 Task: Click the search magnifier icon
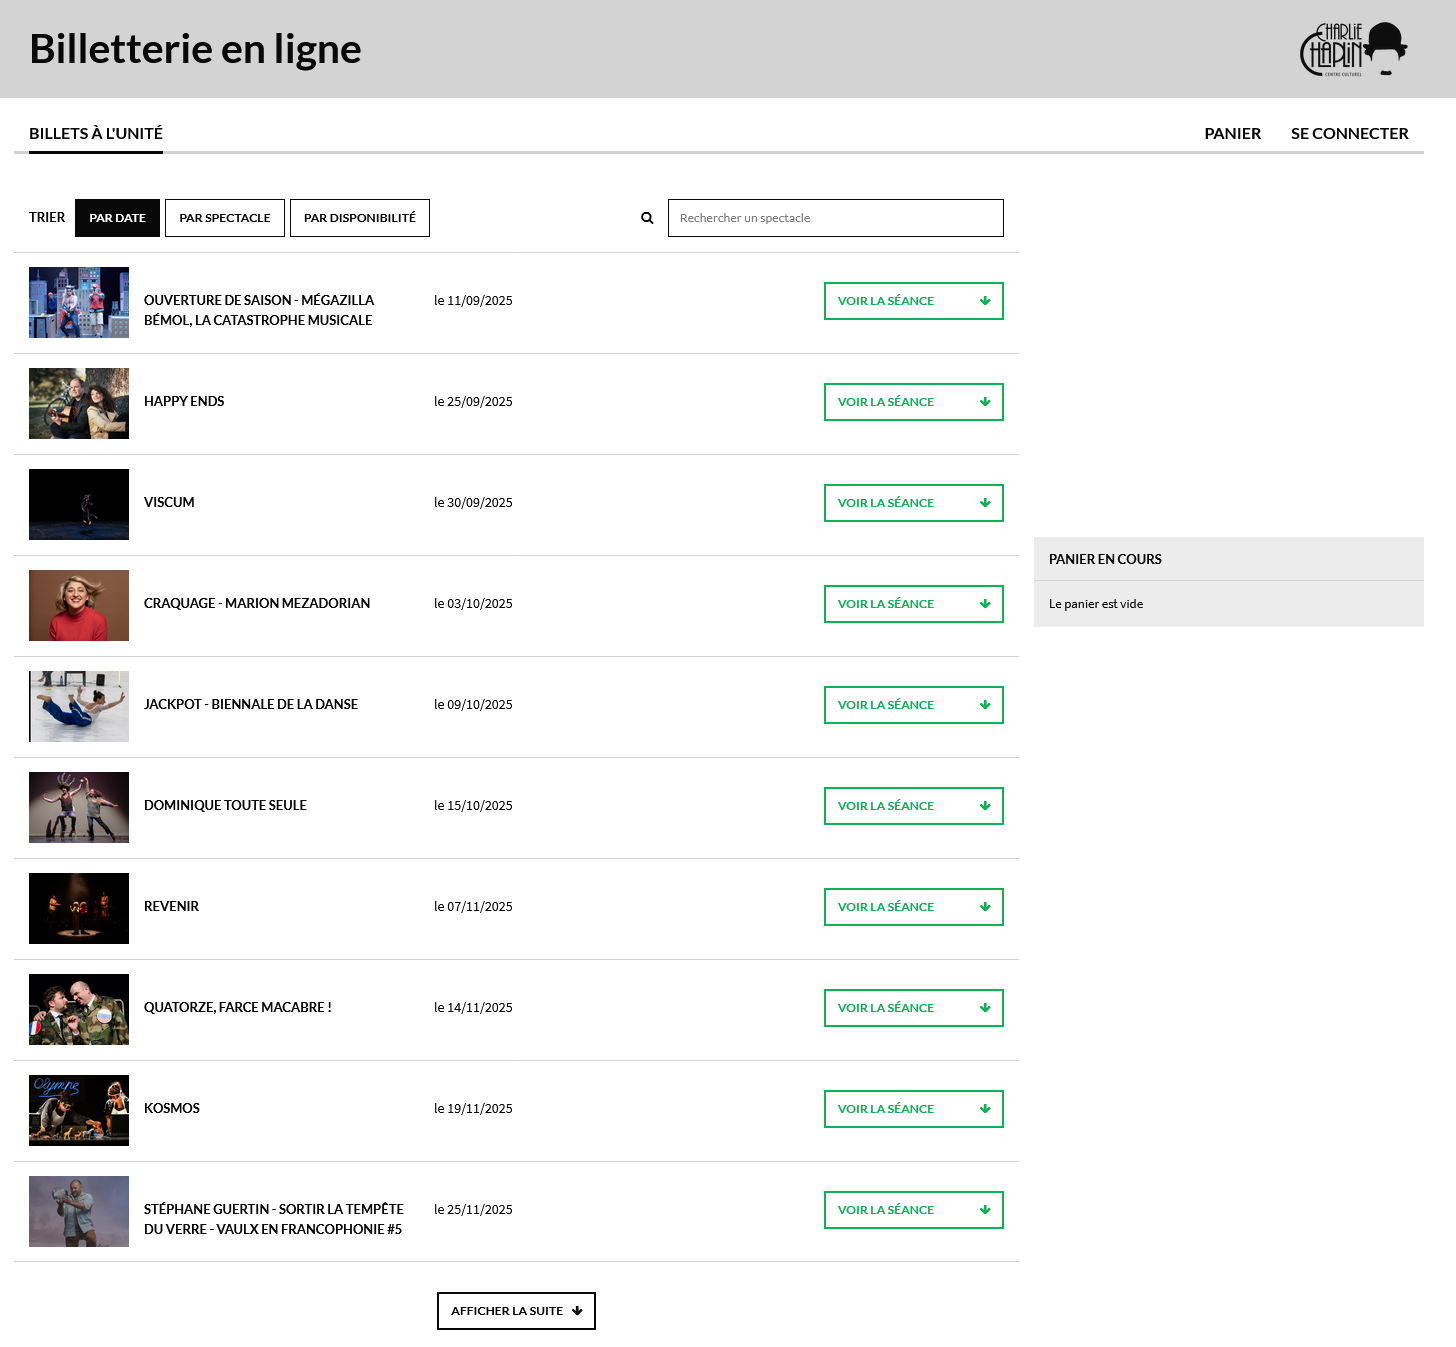(647, 218)
